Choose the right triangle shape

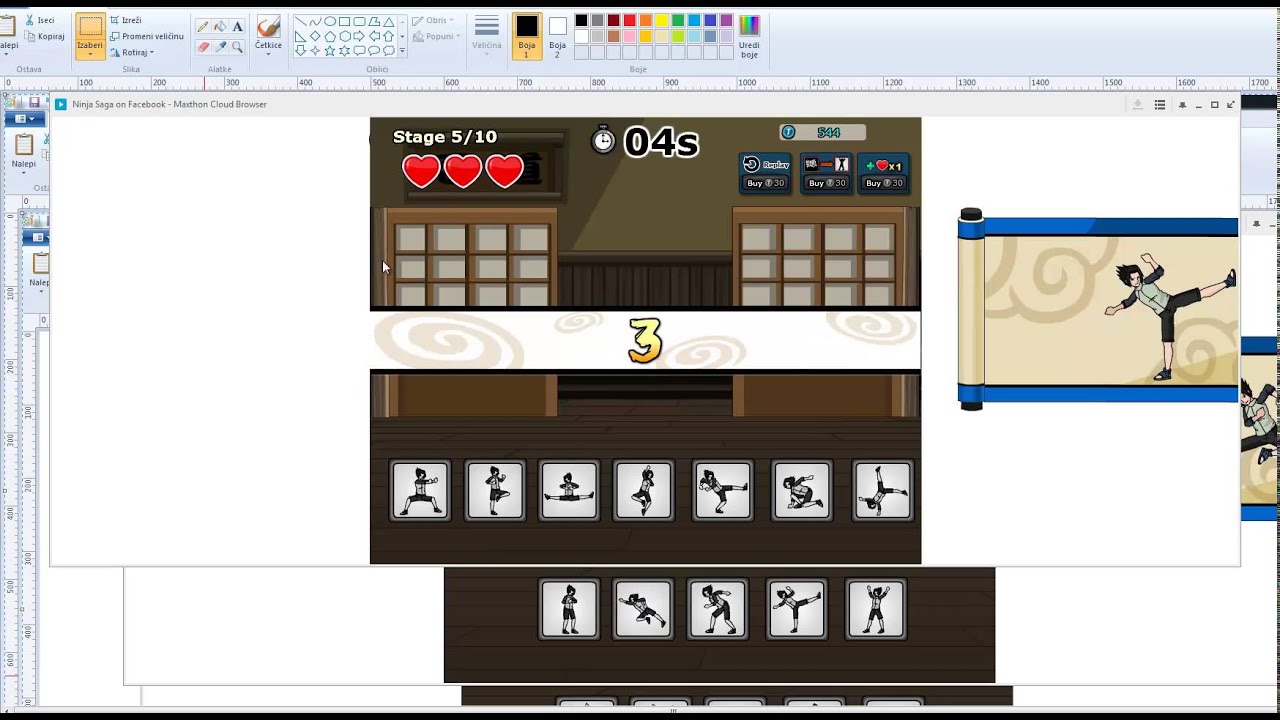(301, 37)
